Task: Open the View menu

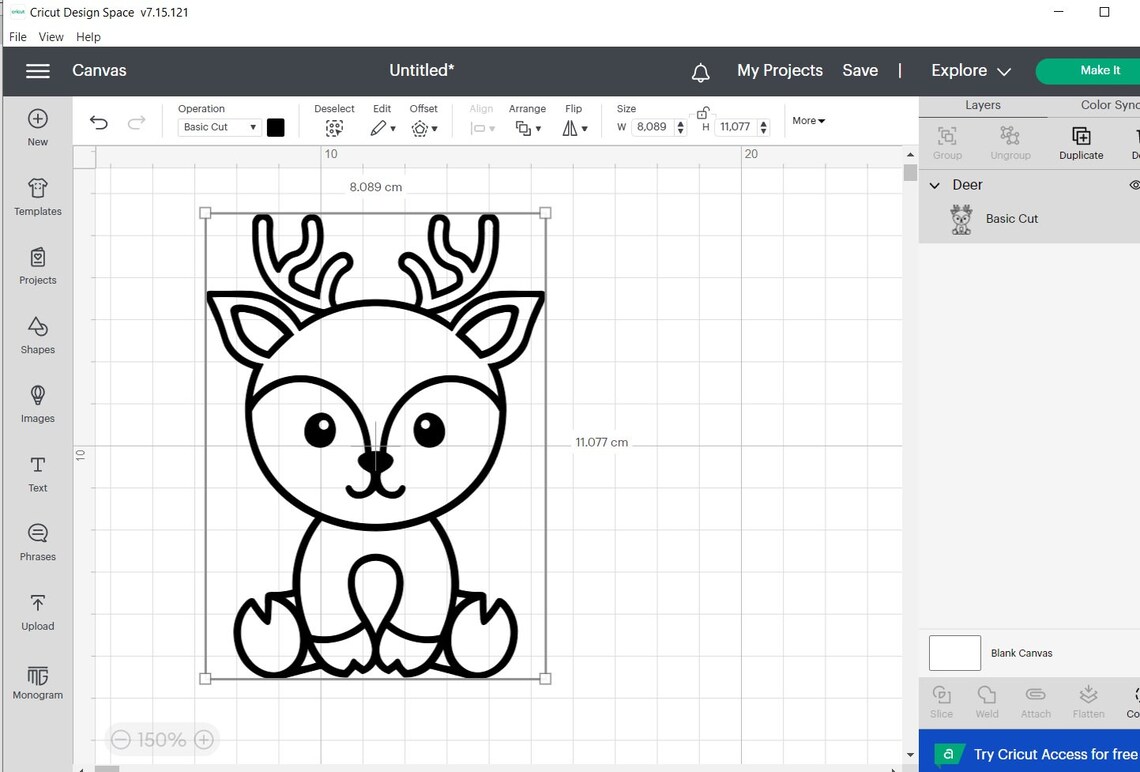Action: click(51, 36)
